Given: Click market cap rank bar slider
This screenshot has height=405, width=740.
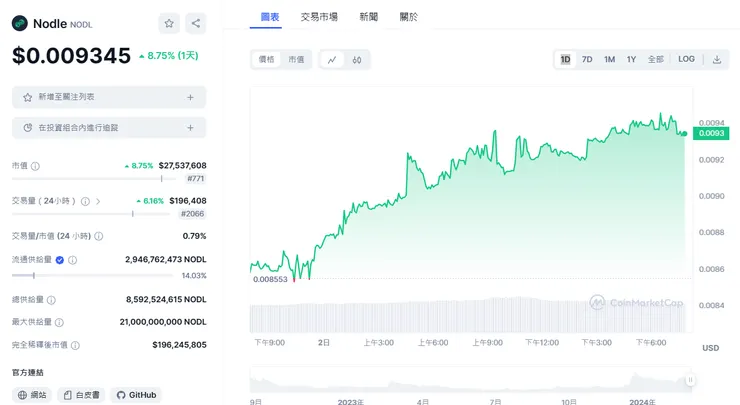Looking at the screenshot, I should pos(94,179).
